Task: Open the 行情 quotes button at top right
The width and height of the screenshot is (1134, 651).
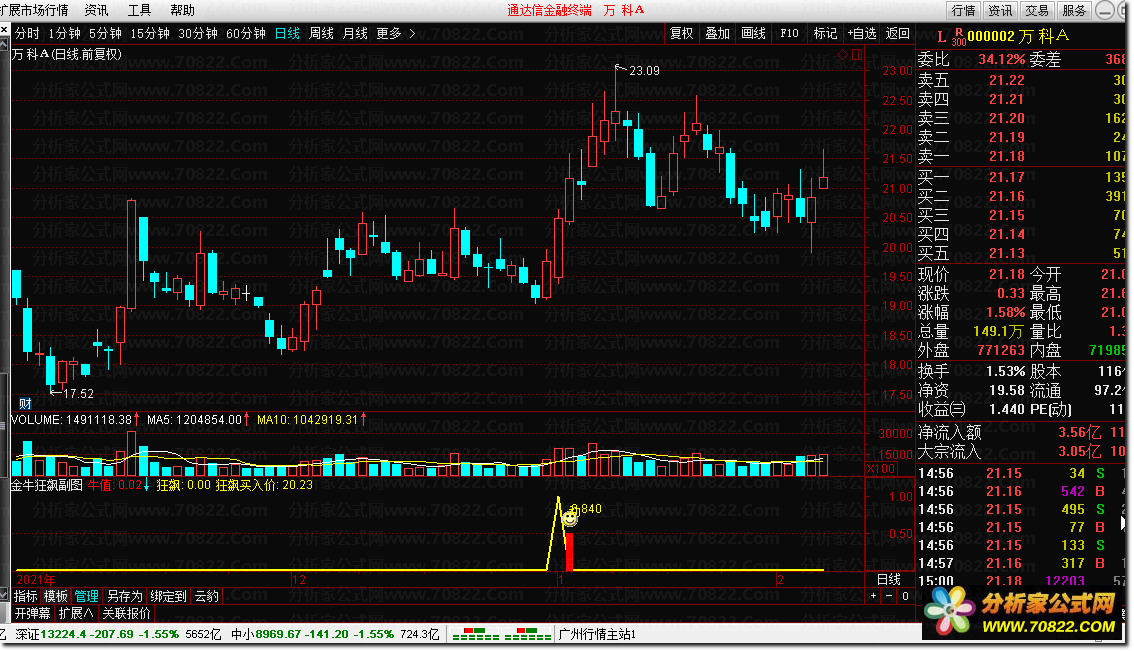Action: 963,10
